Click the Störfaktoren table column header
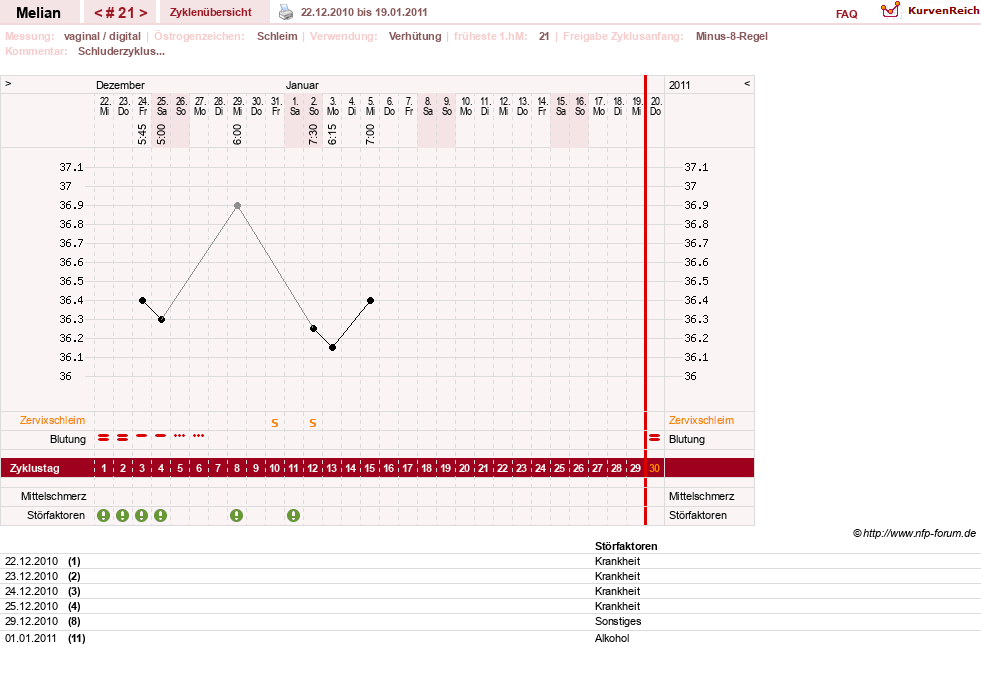This screenshot has width=981, height=685. pos(626,546)
